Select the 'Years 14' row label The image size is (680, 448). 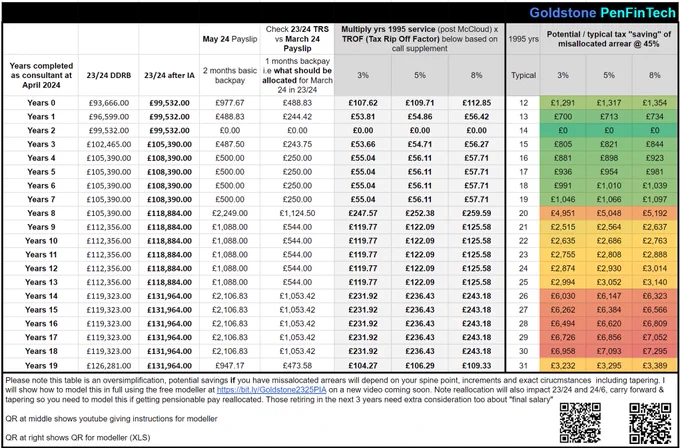click(x=41, y=296)
